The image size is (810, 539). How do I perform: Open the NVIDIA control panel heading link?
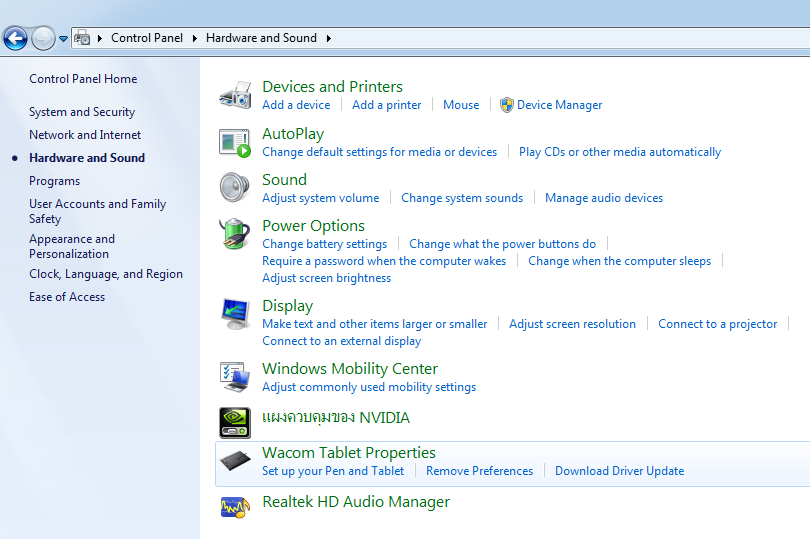[336, 418]
